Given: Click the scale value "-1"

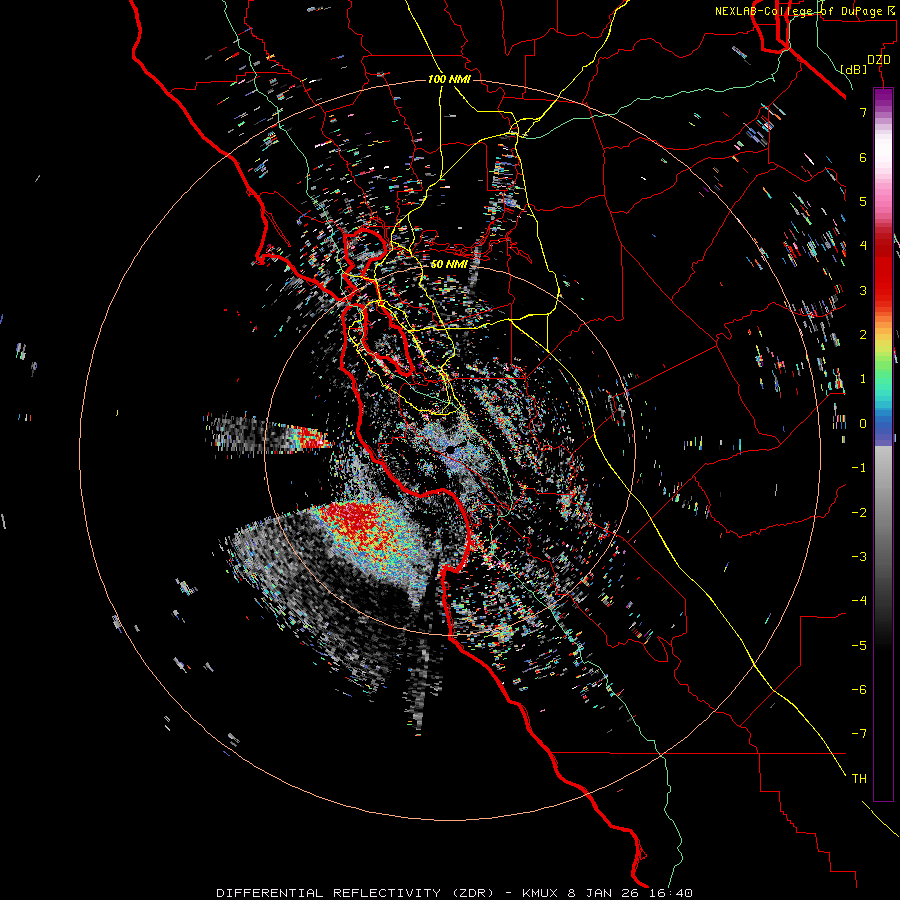Looking at the screenshot, I should pos(859,468).
